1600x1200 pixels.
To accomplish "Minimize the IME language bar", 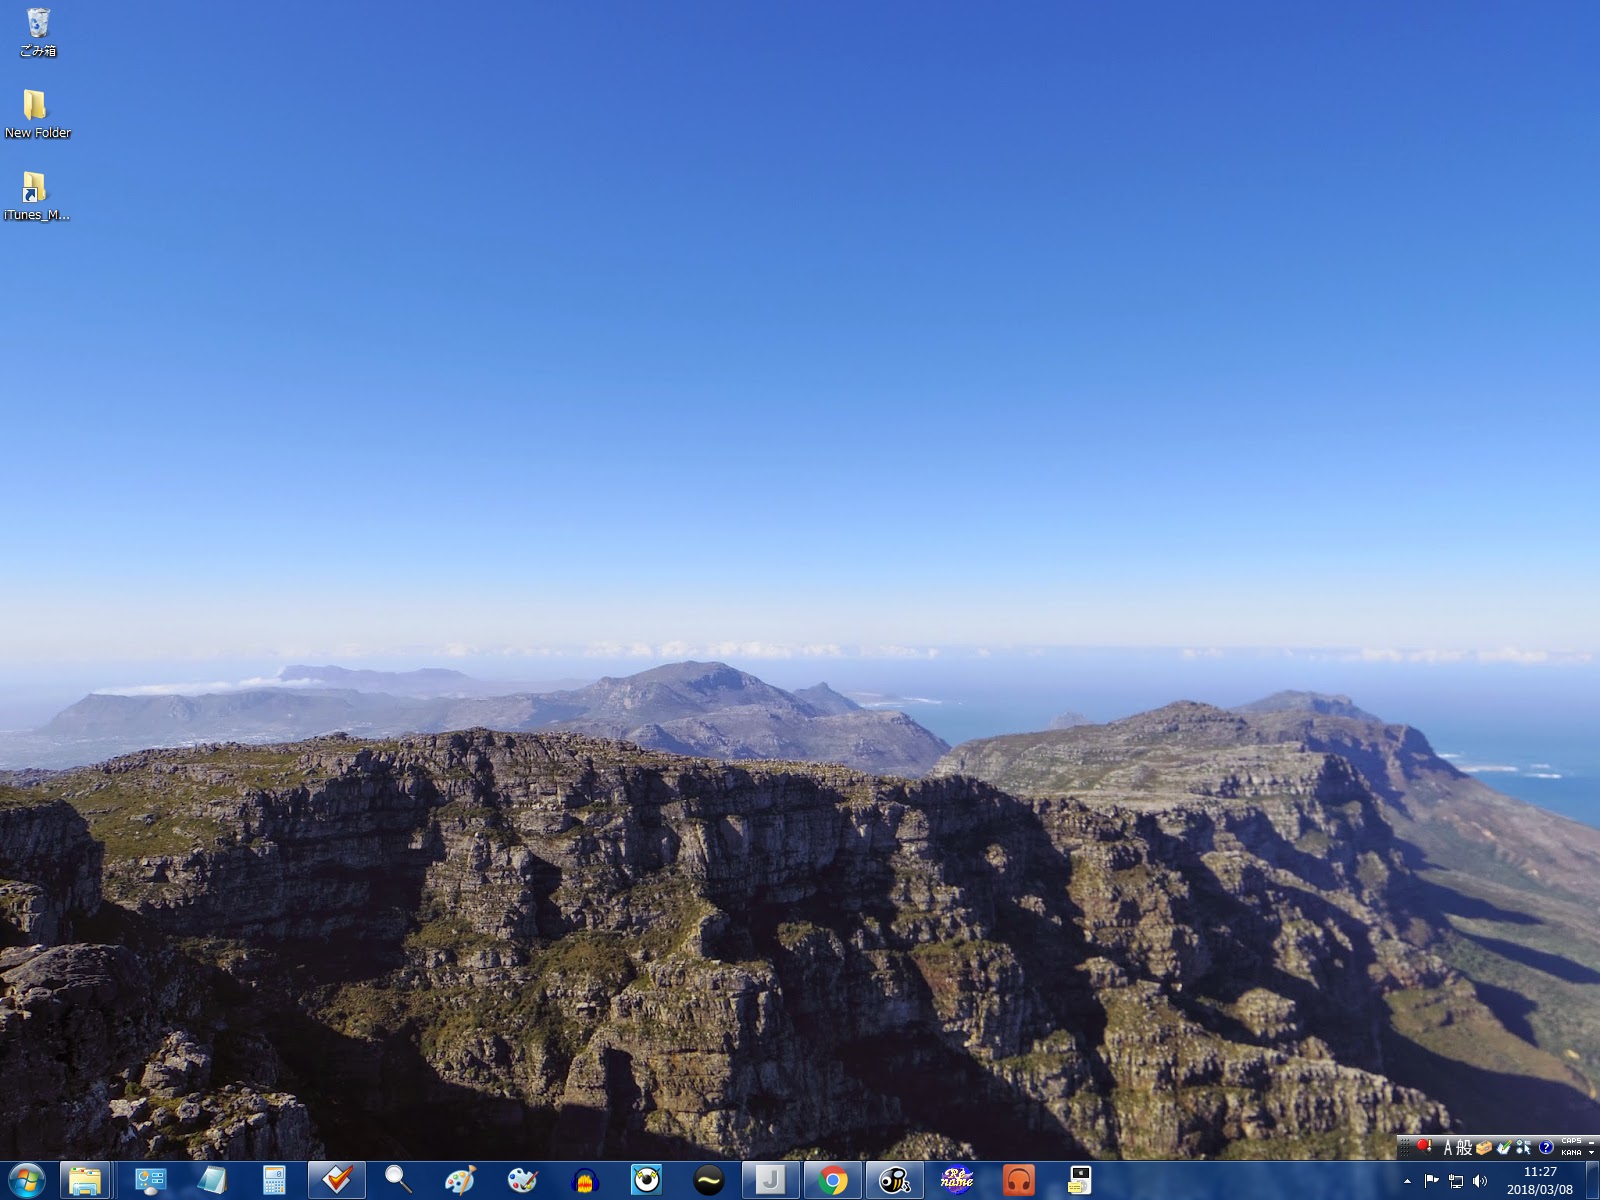I will (x=1592, y=1142).
